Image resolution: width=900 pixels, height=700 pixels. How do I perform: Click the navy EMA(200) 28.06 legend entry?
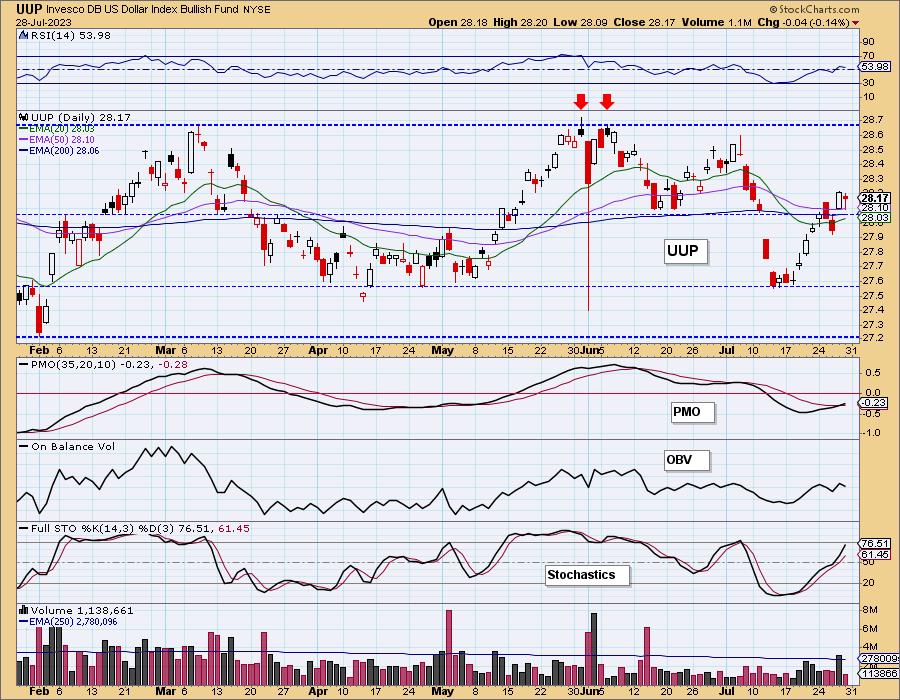pos(59,150)
